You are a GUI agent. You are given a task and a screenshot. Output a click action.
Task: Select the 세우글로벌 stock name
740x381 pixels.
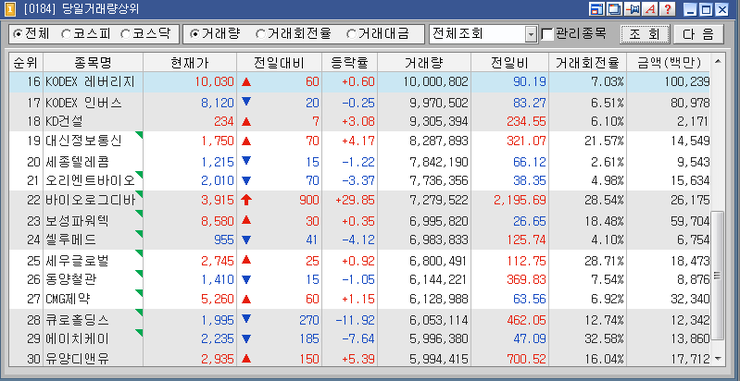[x=77, y=261]
